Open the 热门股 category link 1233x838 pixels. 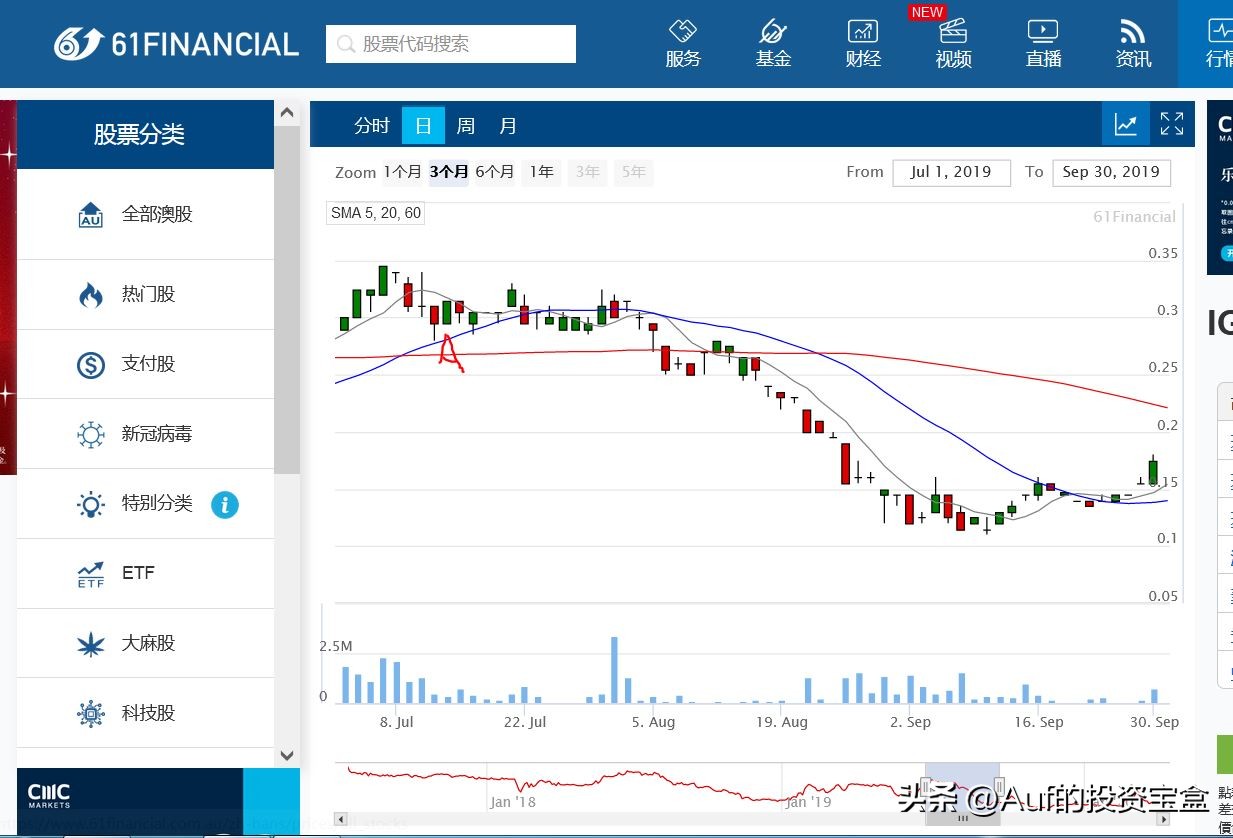(147, 294)
